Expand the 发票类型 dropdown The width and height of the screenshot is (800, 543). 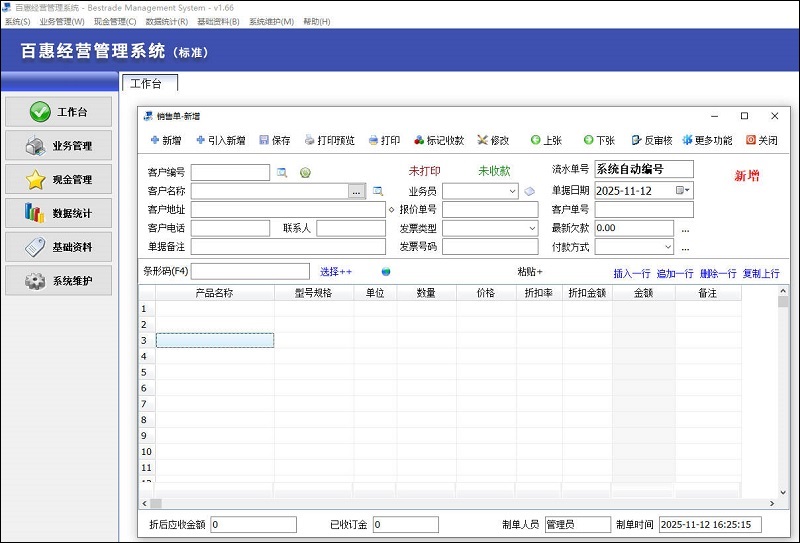532,229
